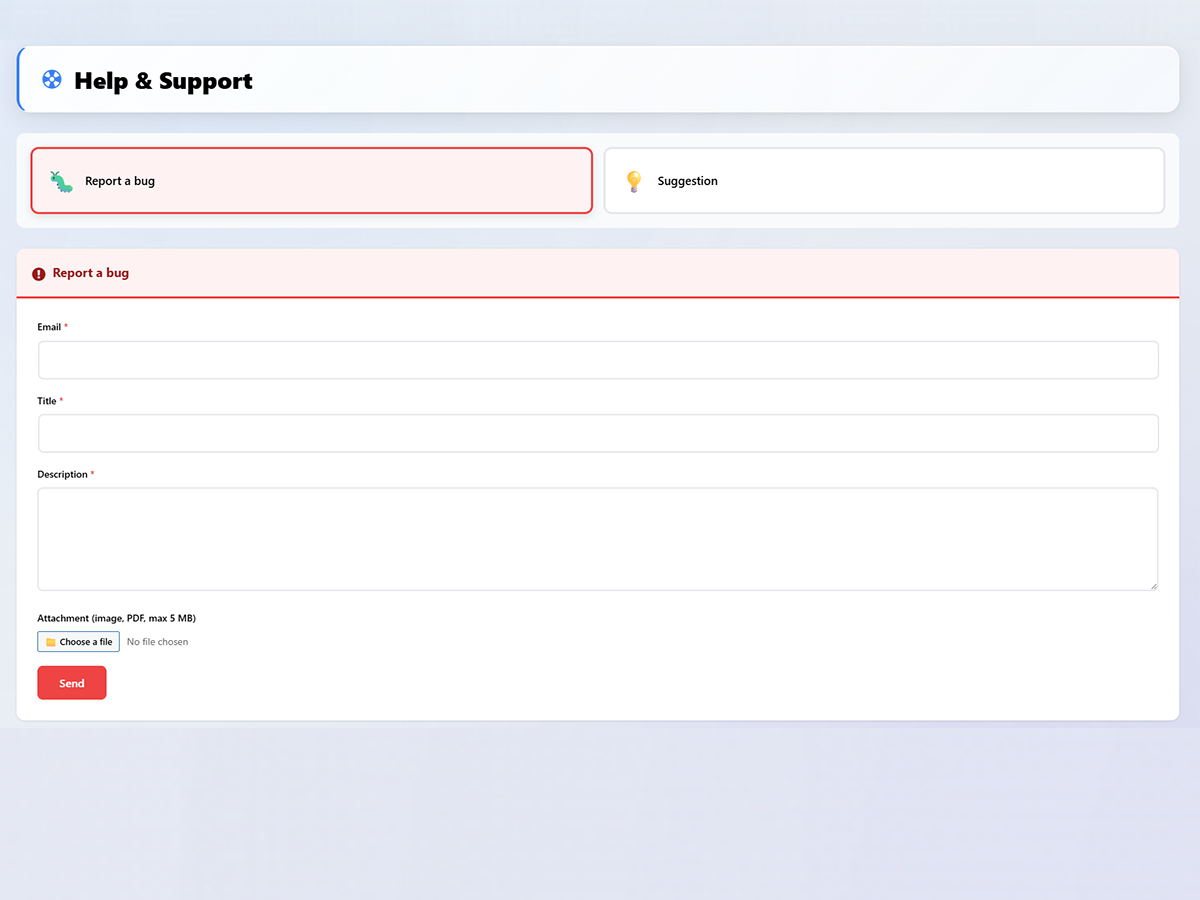
Task: Click the Description field label
Action: pyautogui.click(x=62, y=473)
